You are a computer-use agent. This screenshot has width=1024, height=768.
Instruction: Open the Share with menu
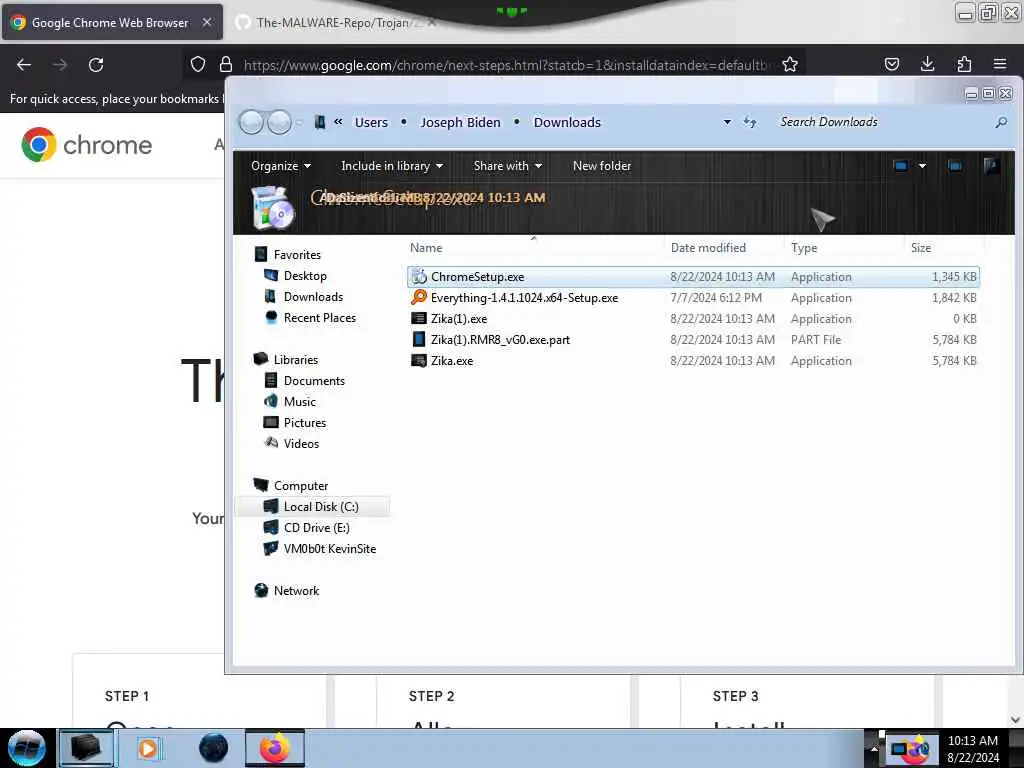(x=508, y=166)
